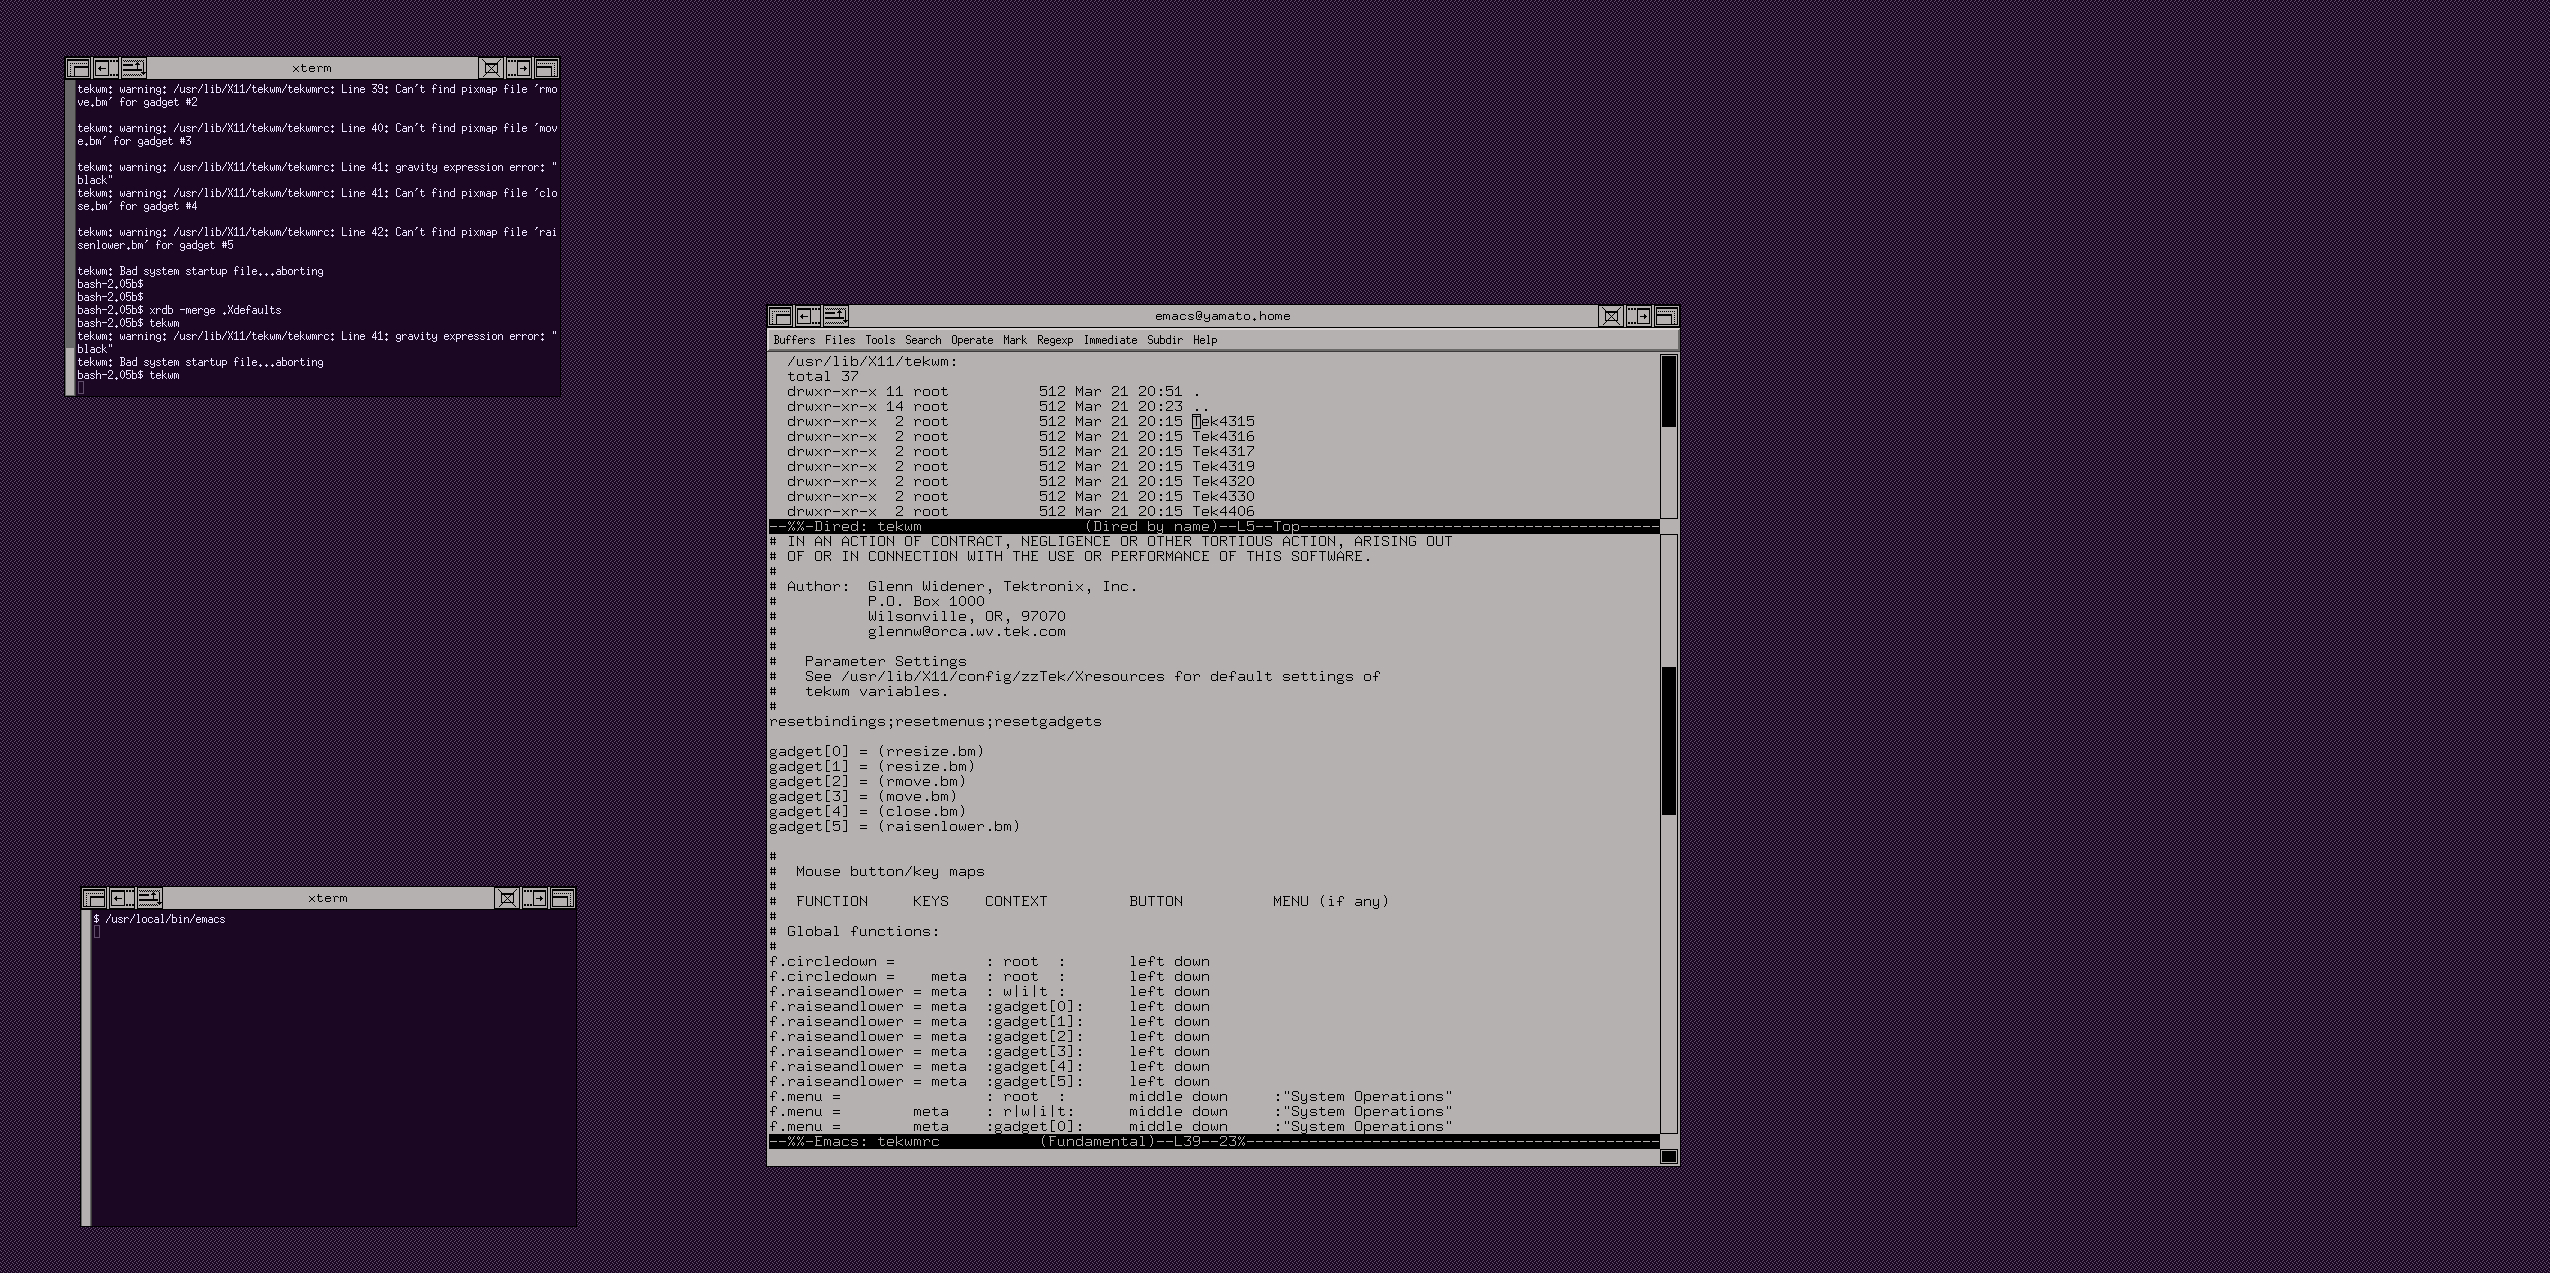Select the Tek4316 directory entry in Dired
Screen dimensions: 2550x1273
(1223, 436)
